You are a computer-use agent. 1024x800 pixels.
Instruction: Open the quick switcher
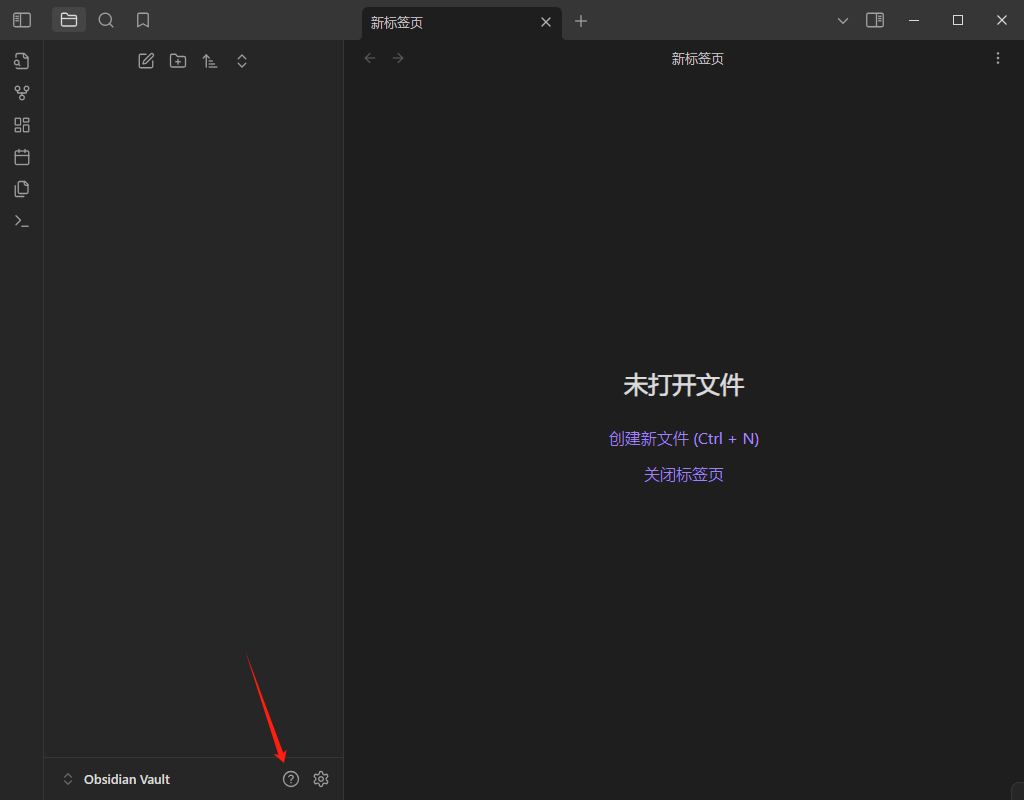(21, 60)
